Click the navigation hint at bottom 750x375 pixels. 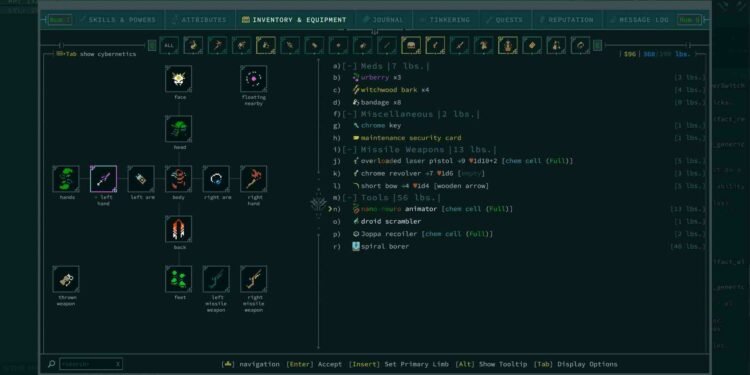(x=250, y=364)
